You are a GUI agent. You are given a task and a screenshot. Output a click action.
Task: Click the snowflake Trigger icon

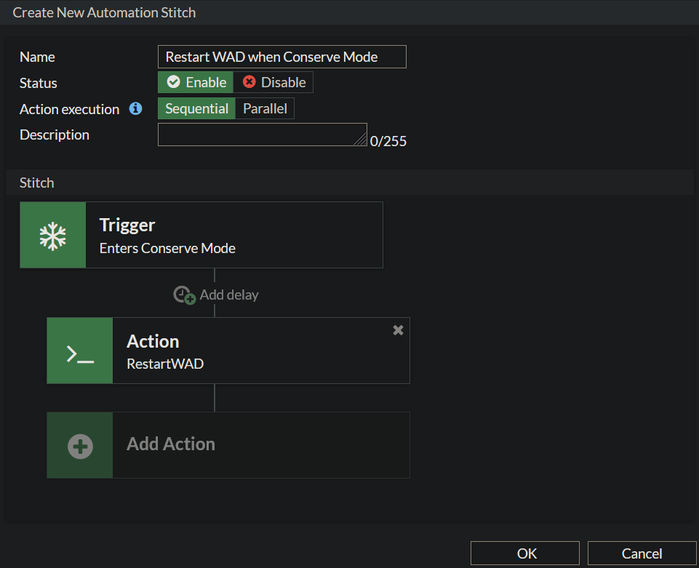tap(52, 235)
